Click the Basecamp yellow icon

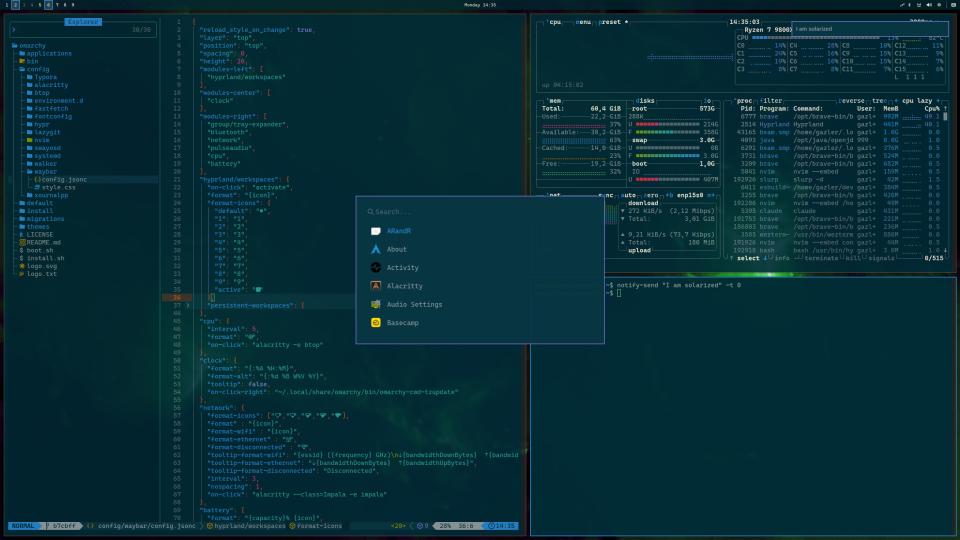click(376, 323)
